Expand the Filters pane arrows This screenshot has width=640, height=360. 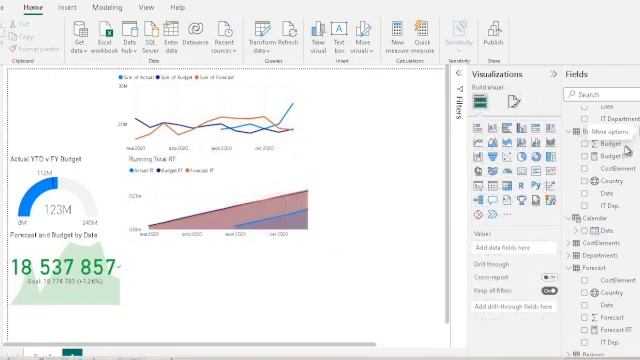(459, 73)
